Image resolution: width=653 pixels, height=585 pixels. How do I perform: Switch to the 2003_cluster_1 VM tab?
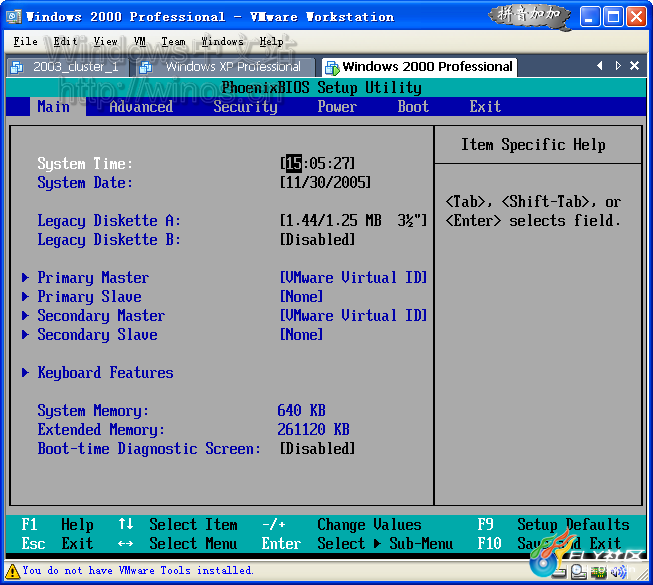(x=67, y=67)
